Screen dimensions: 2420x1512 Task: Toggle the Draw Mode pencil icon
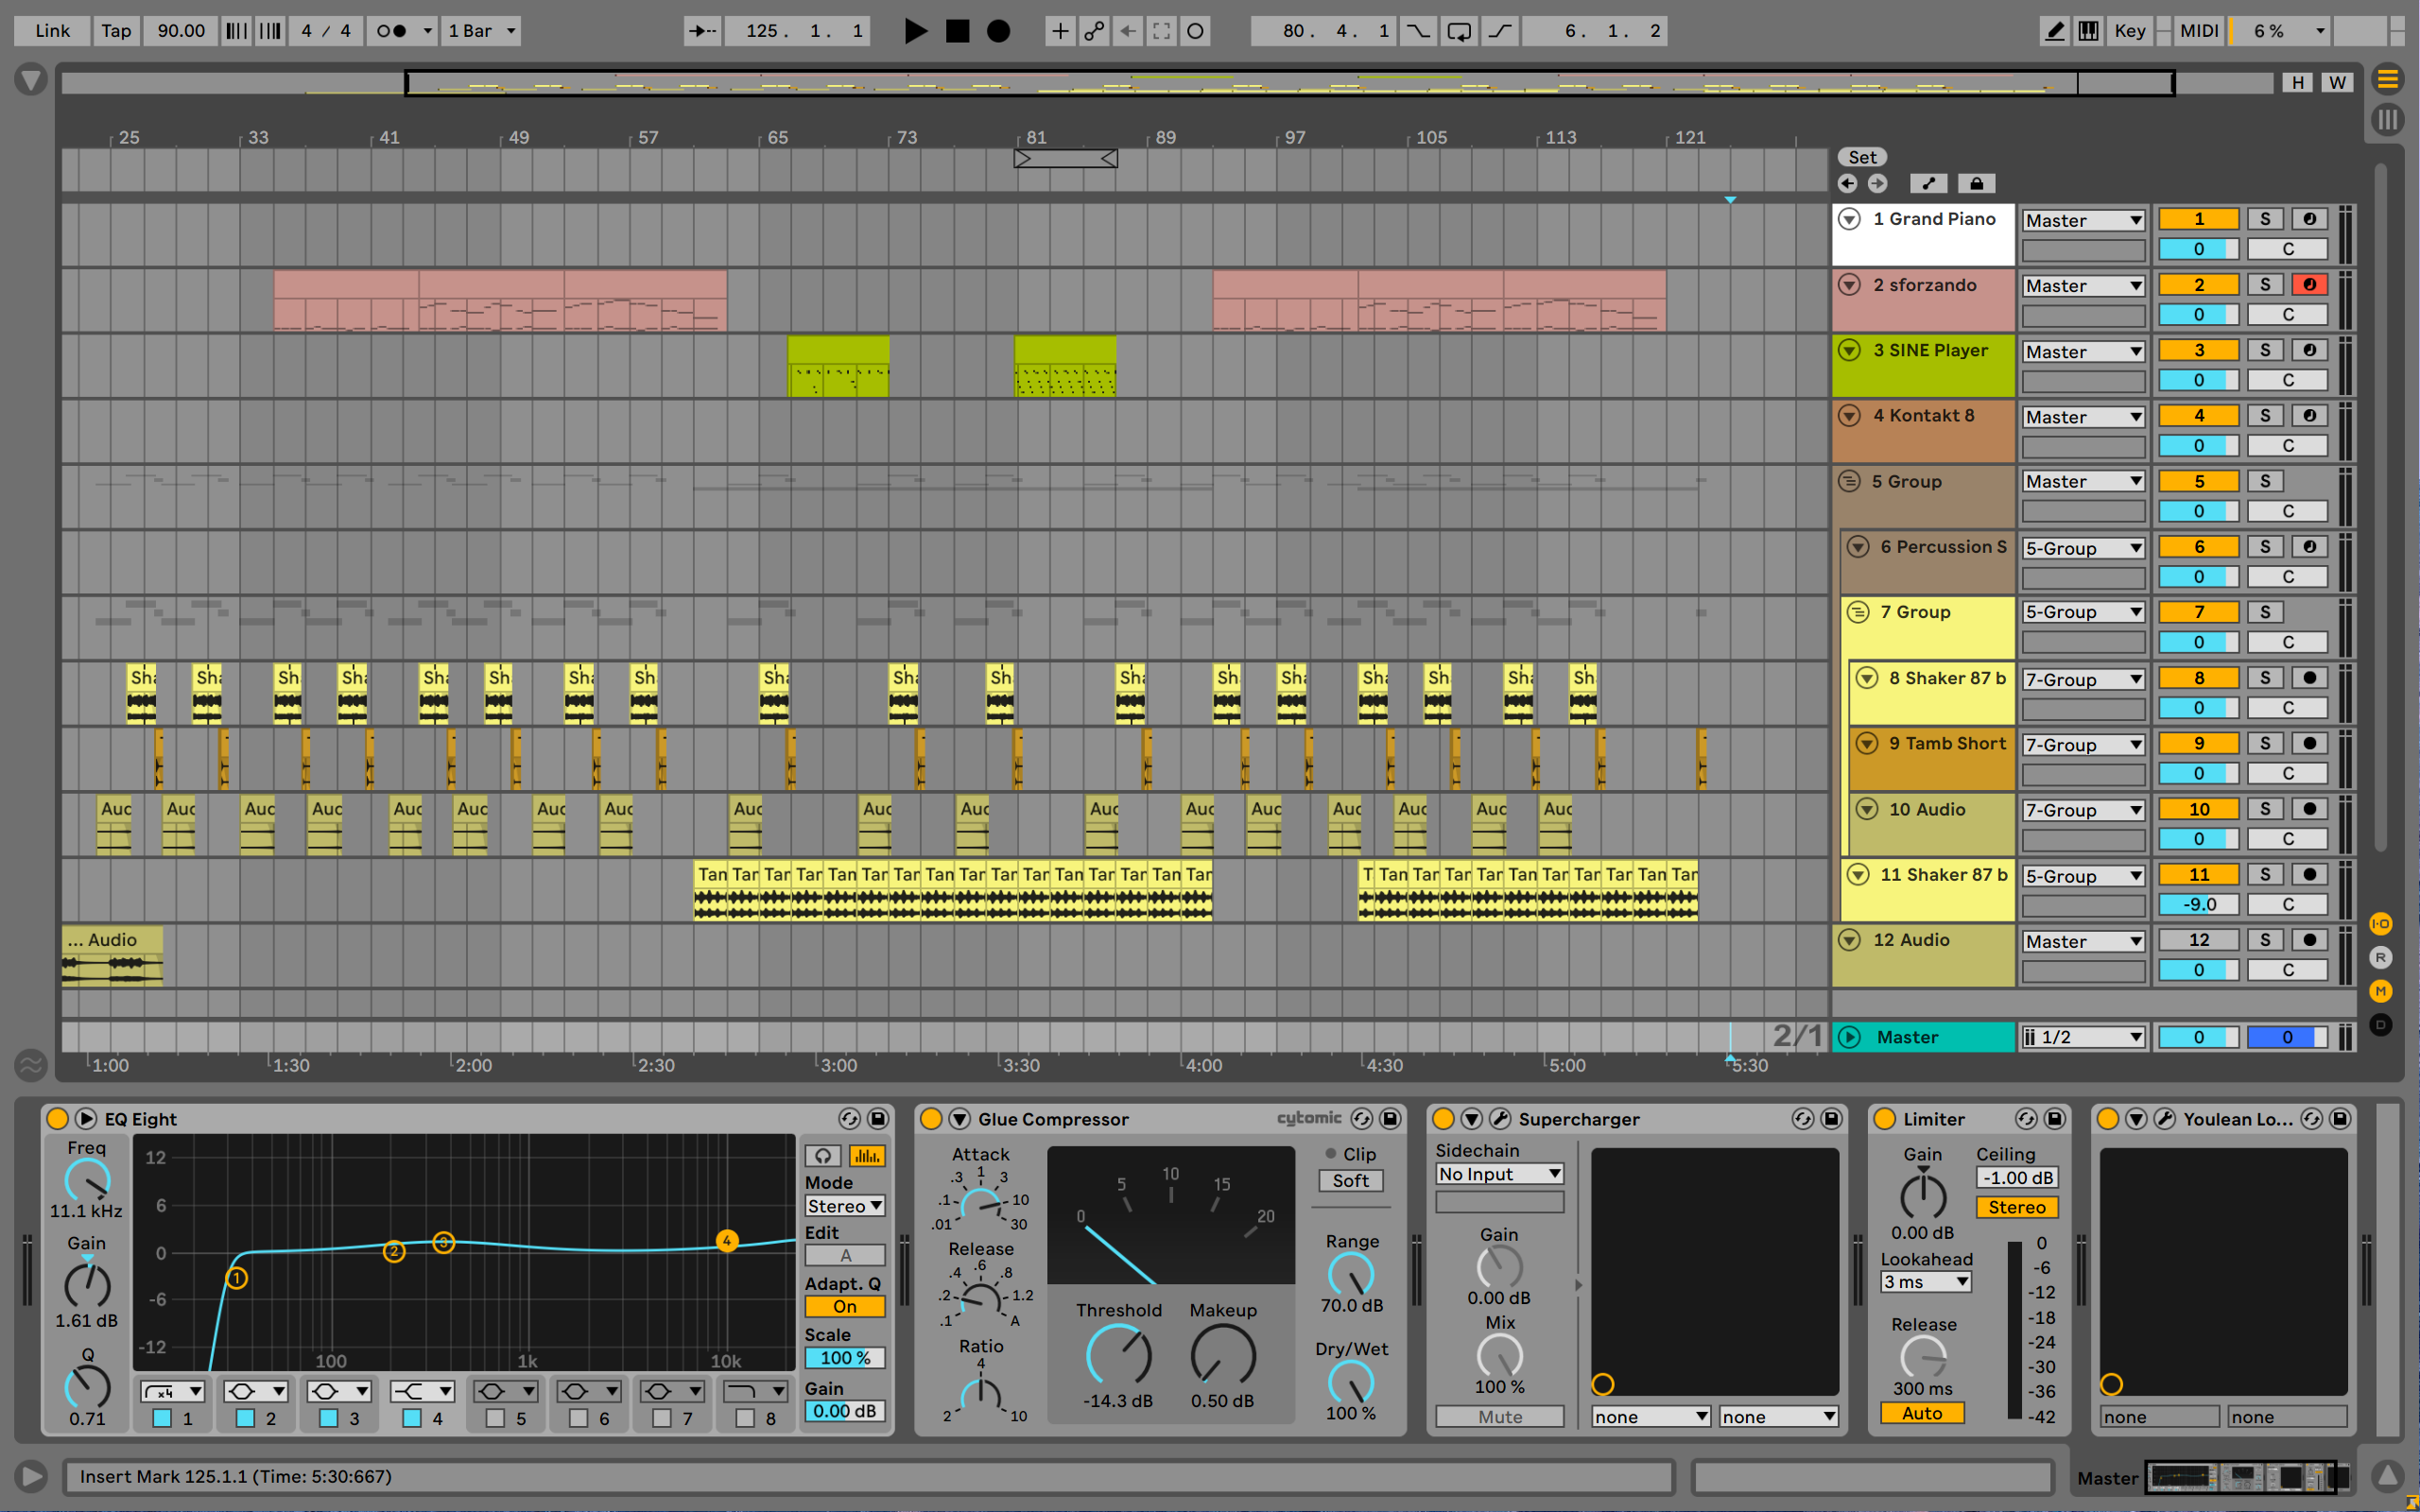pyautogui.click(x=2054, y=31)
